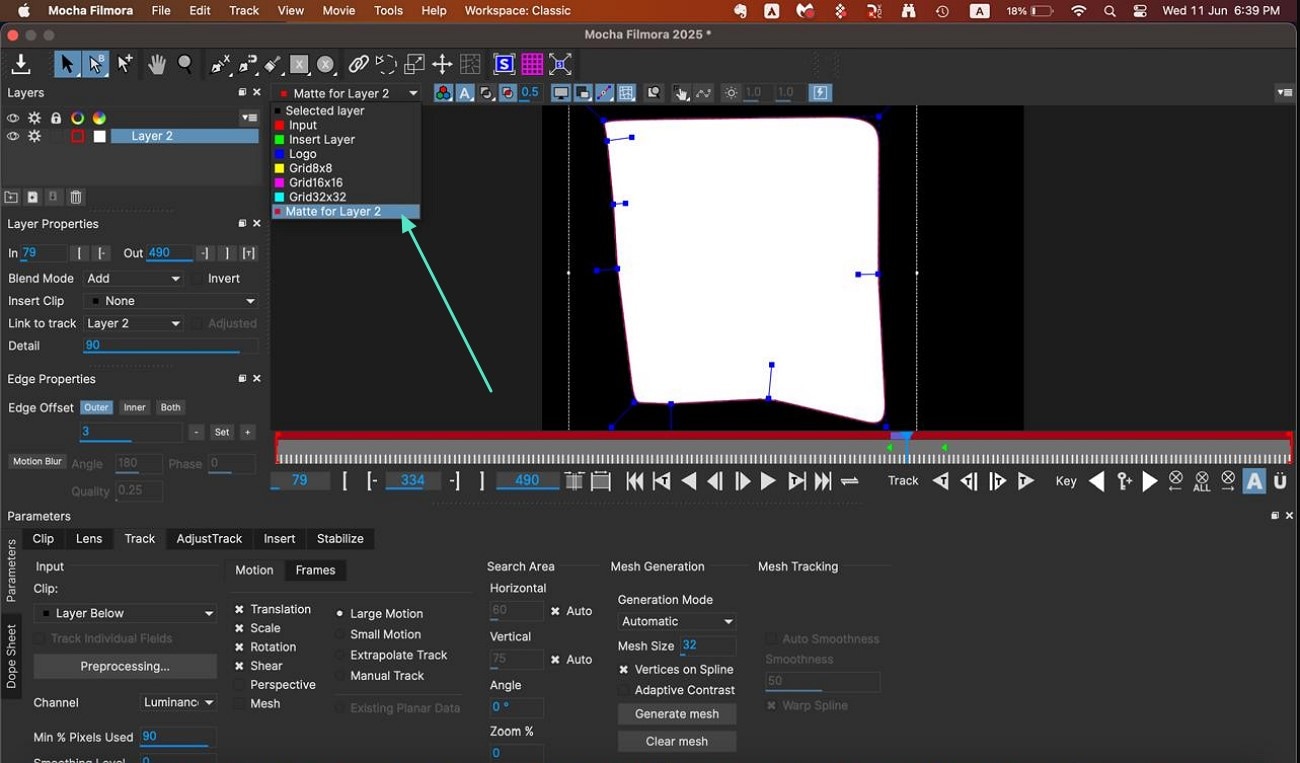This screenshot has width=1300, height=763.
Task: Click the Set edge offset button
Action: click(222, 432)
